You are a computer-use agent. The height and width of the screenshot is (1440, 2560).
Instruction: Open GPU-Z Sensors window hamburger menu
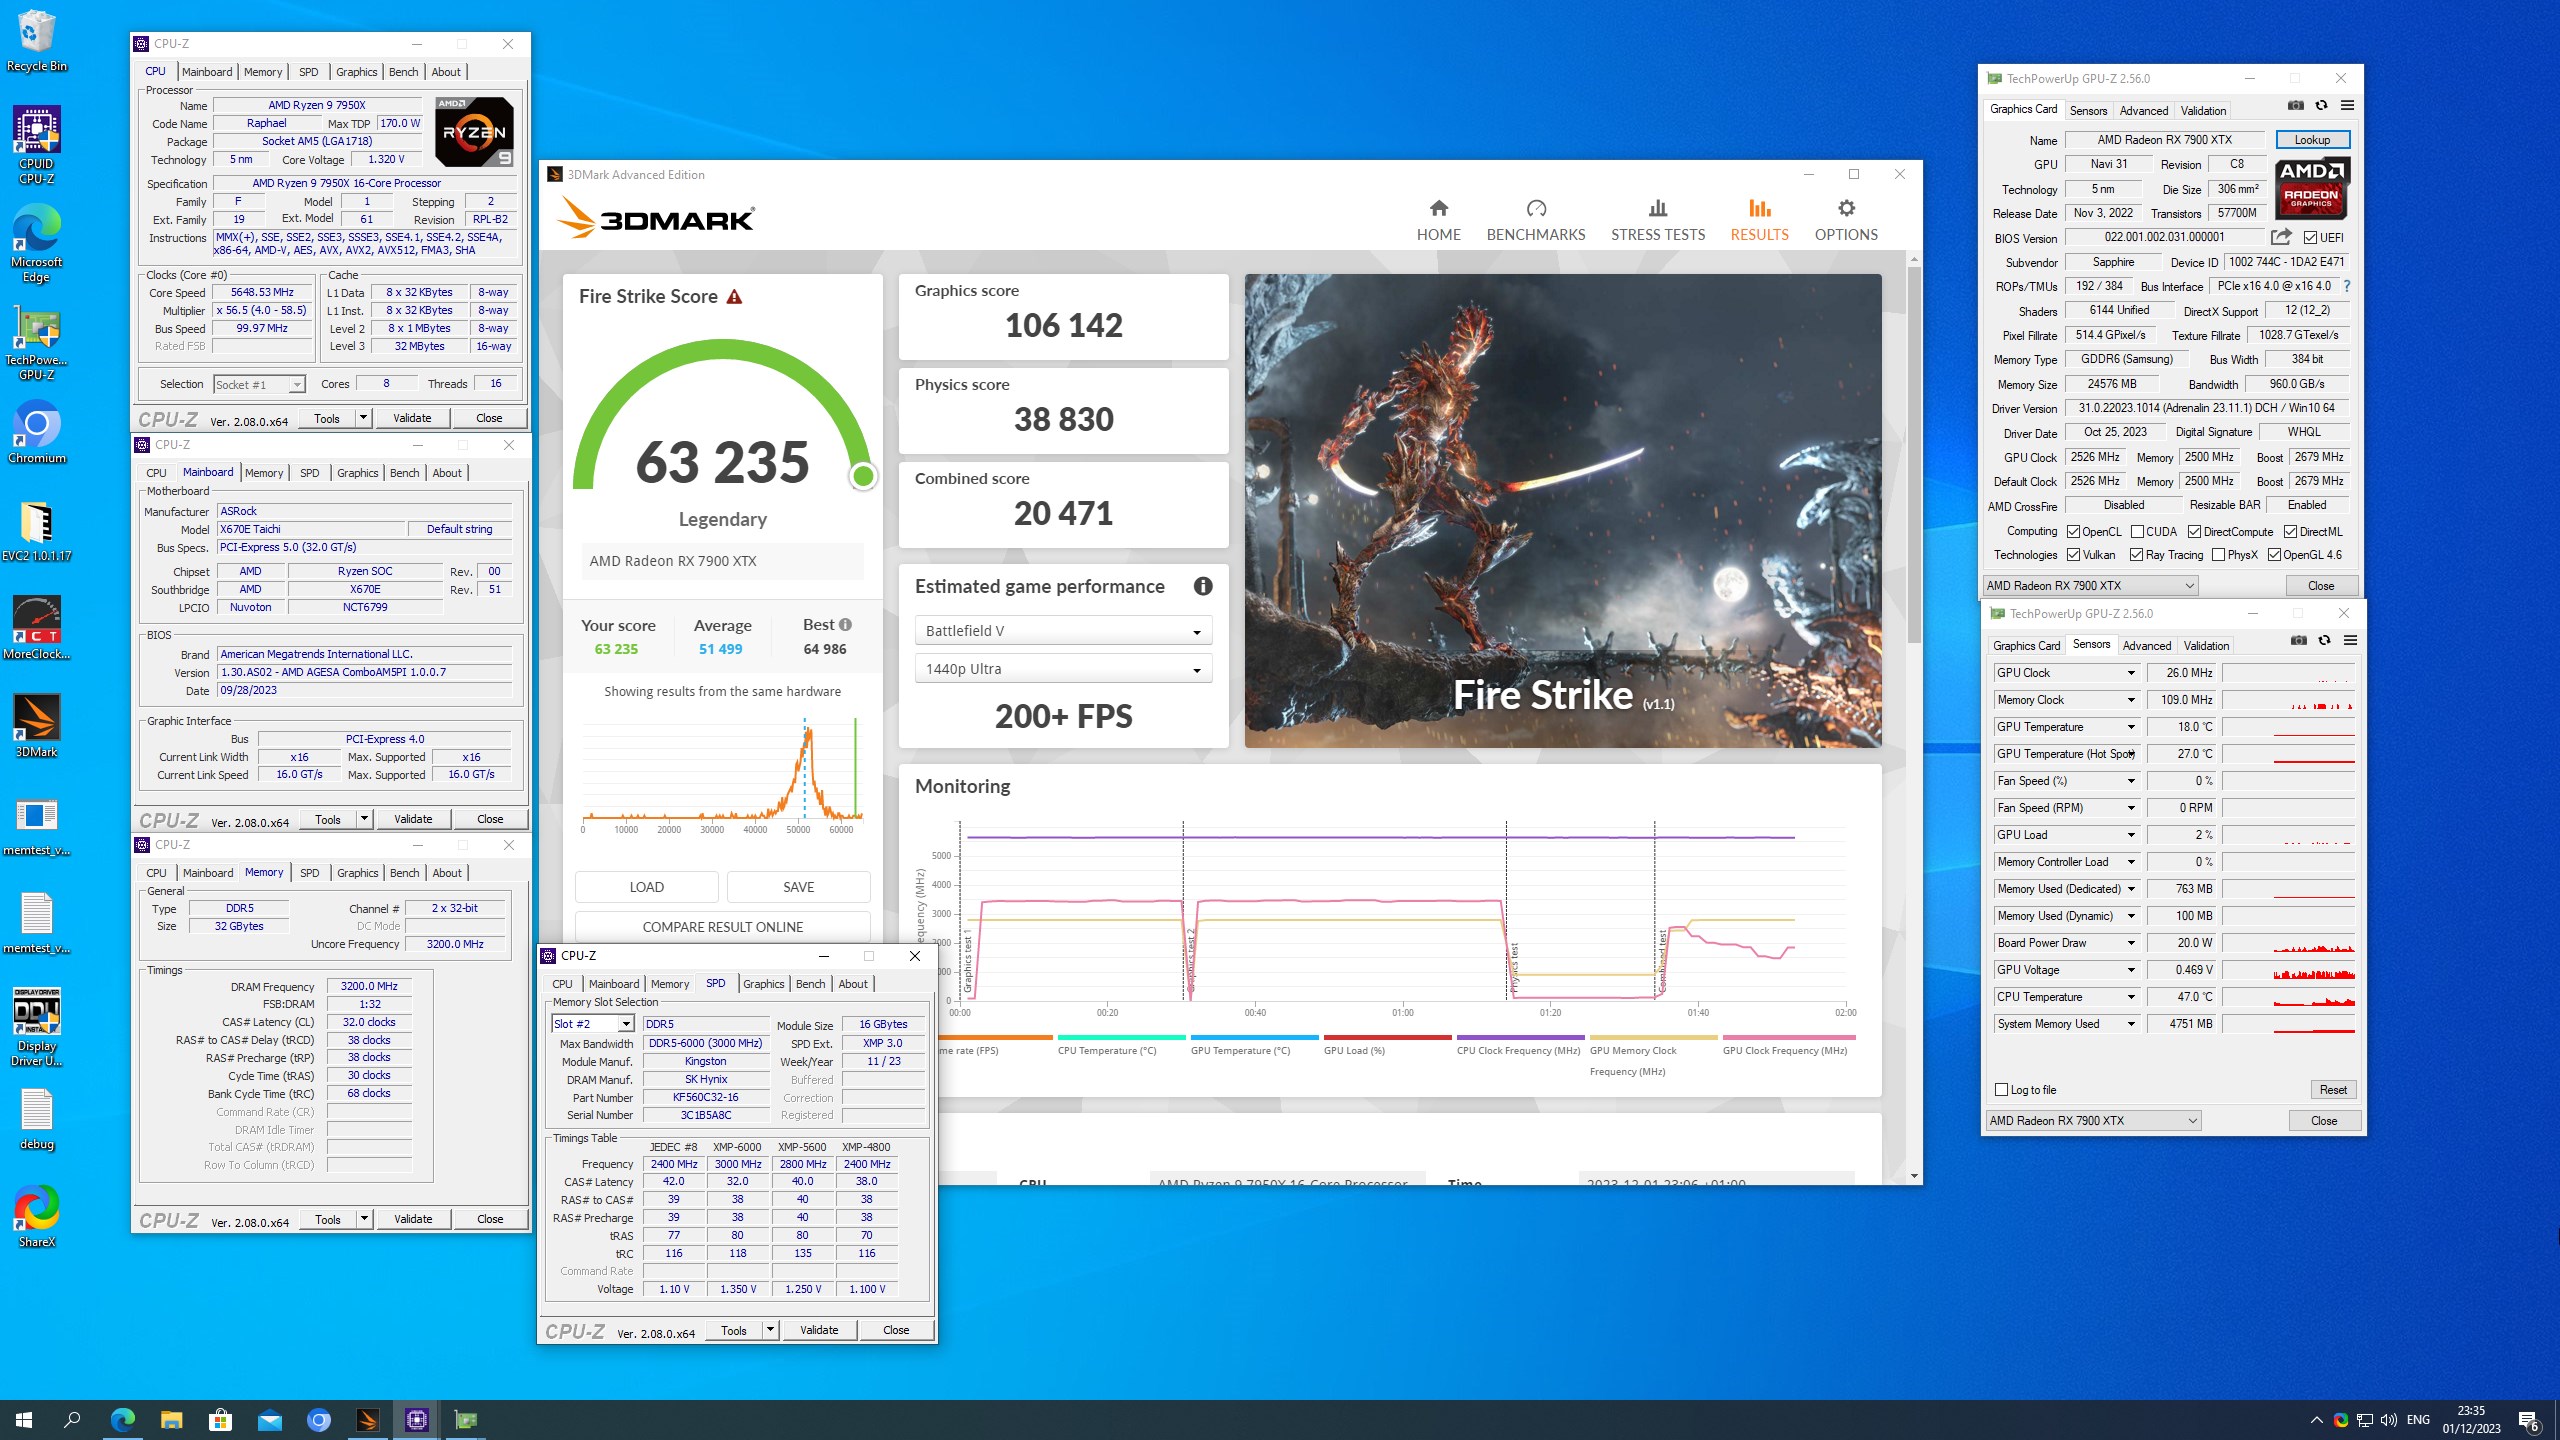2350,641
